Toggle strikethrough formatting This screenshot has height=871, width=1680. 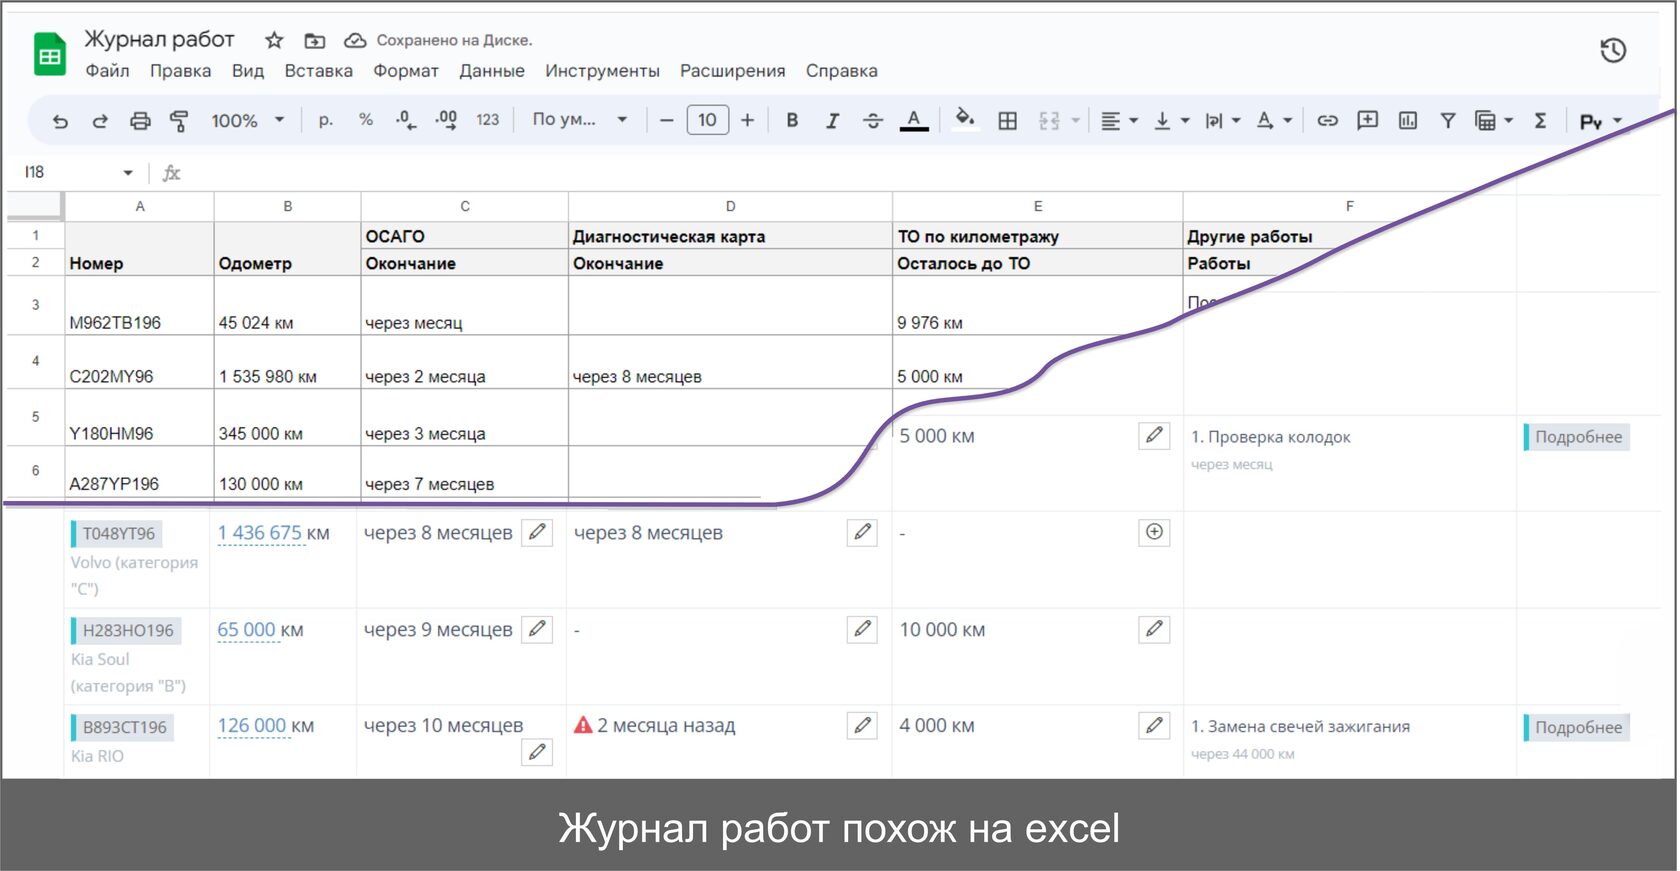click(873, 121)
